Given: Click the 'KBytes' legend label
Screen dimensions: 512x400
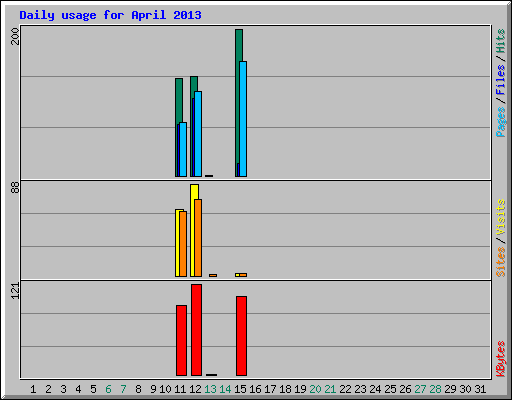Looking at the screenshot, I should 501,359.
